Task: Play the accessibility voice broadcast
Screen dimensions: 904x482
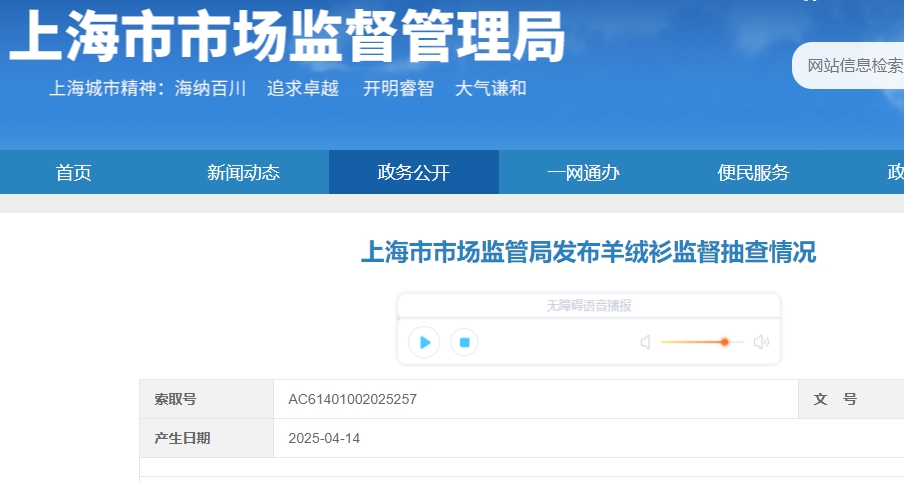Action: [424, 342]
